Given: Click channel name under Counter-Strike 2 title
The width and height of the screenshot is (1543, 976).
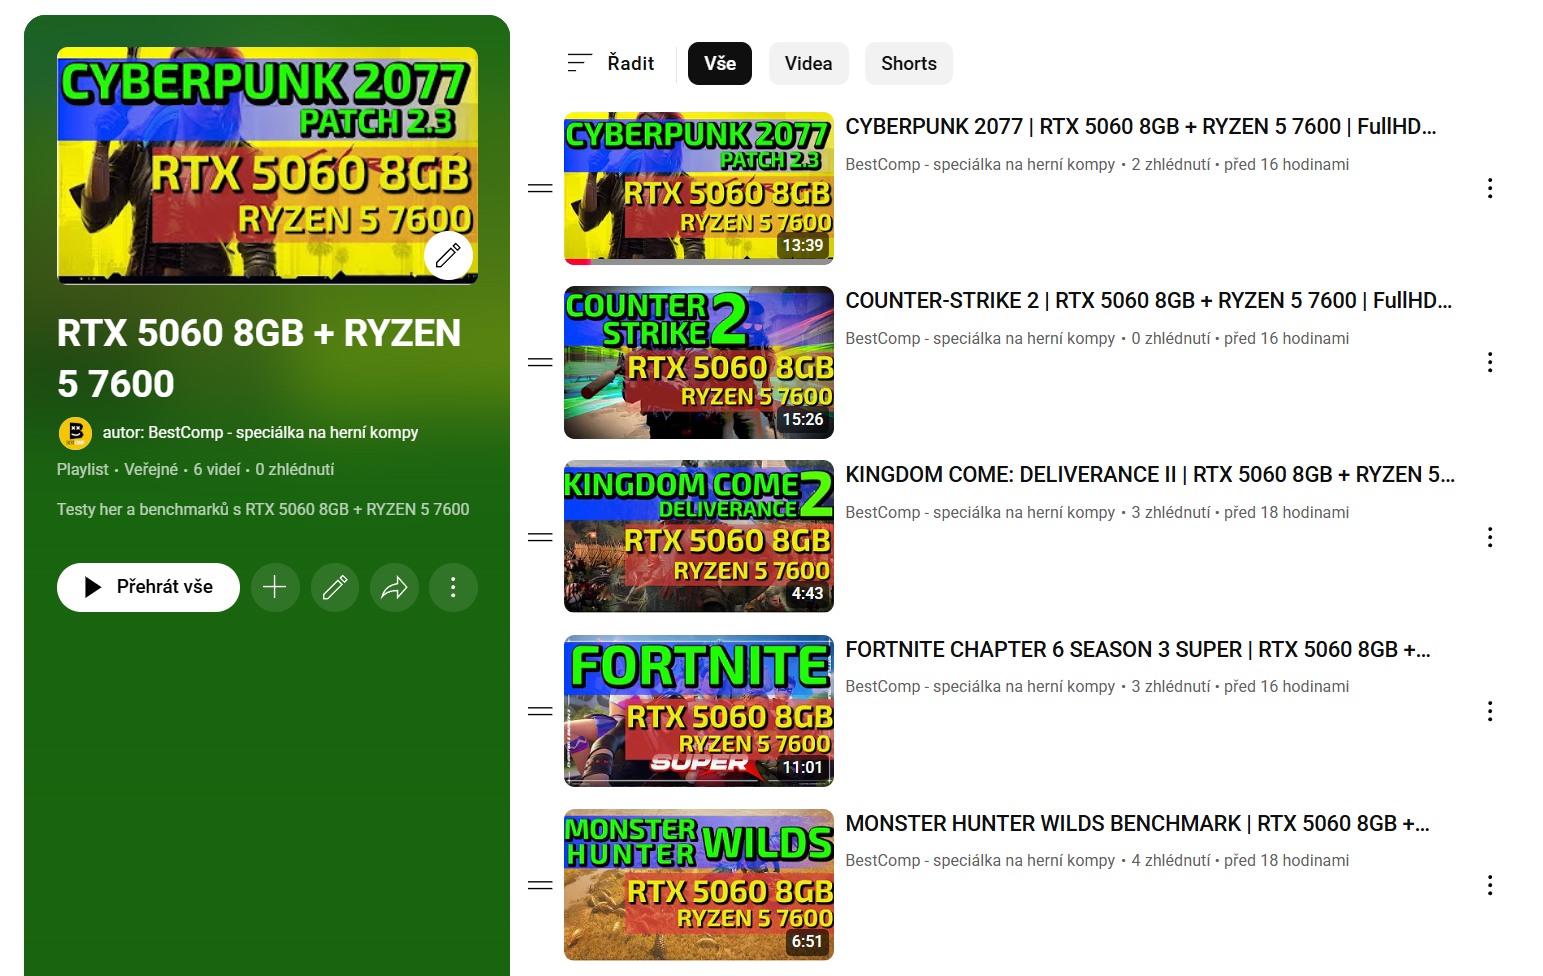Looking at the screenshot, I should pyautogui.click(x=980, y=338).
